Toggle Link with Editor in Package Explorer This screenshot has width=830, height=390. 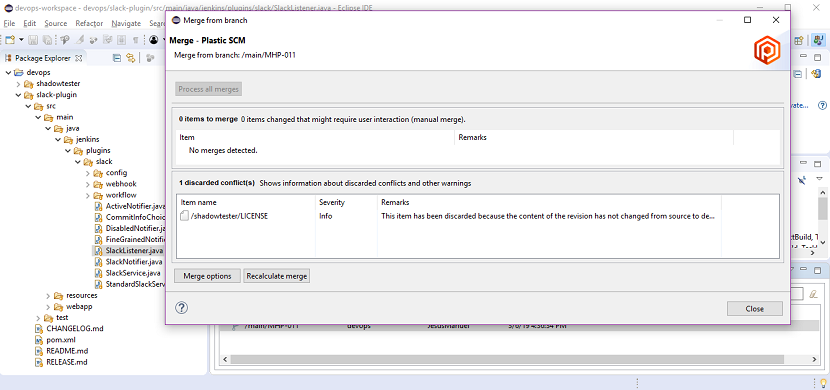click(x=130, y=58)
